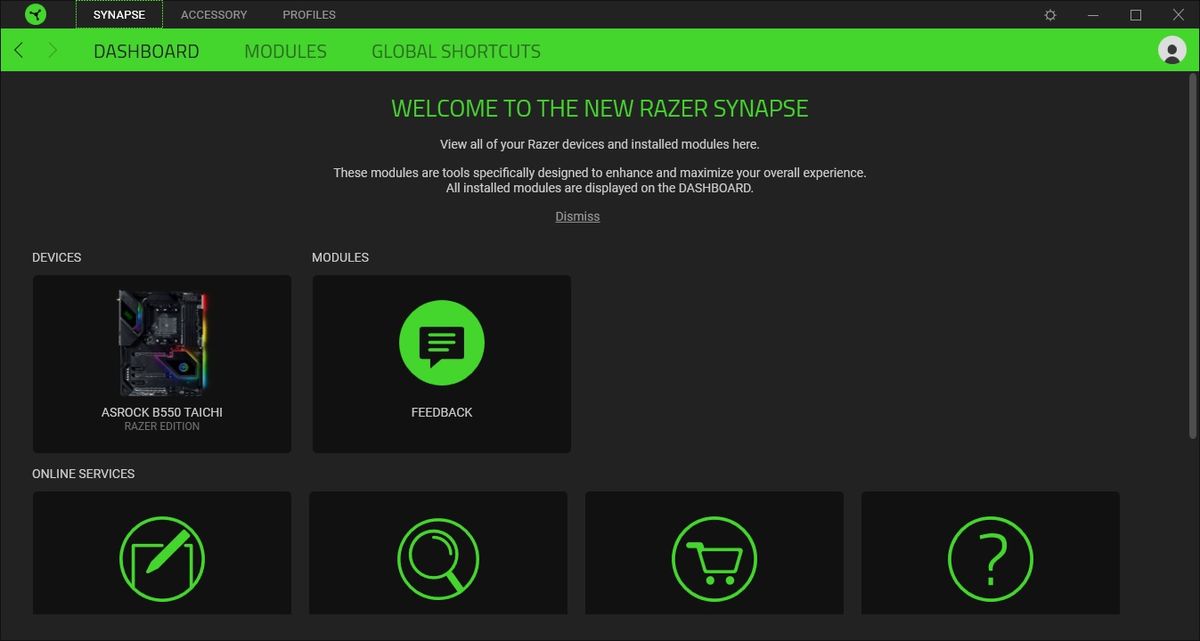Go forward with the right arrow

[52, 50]
